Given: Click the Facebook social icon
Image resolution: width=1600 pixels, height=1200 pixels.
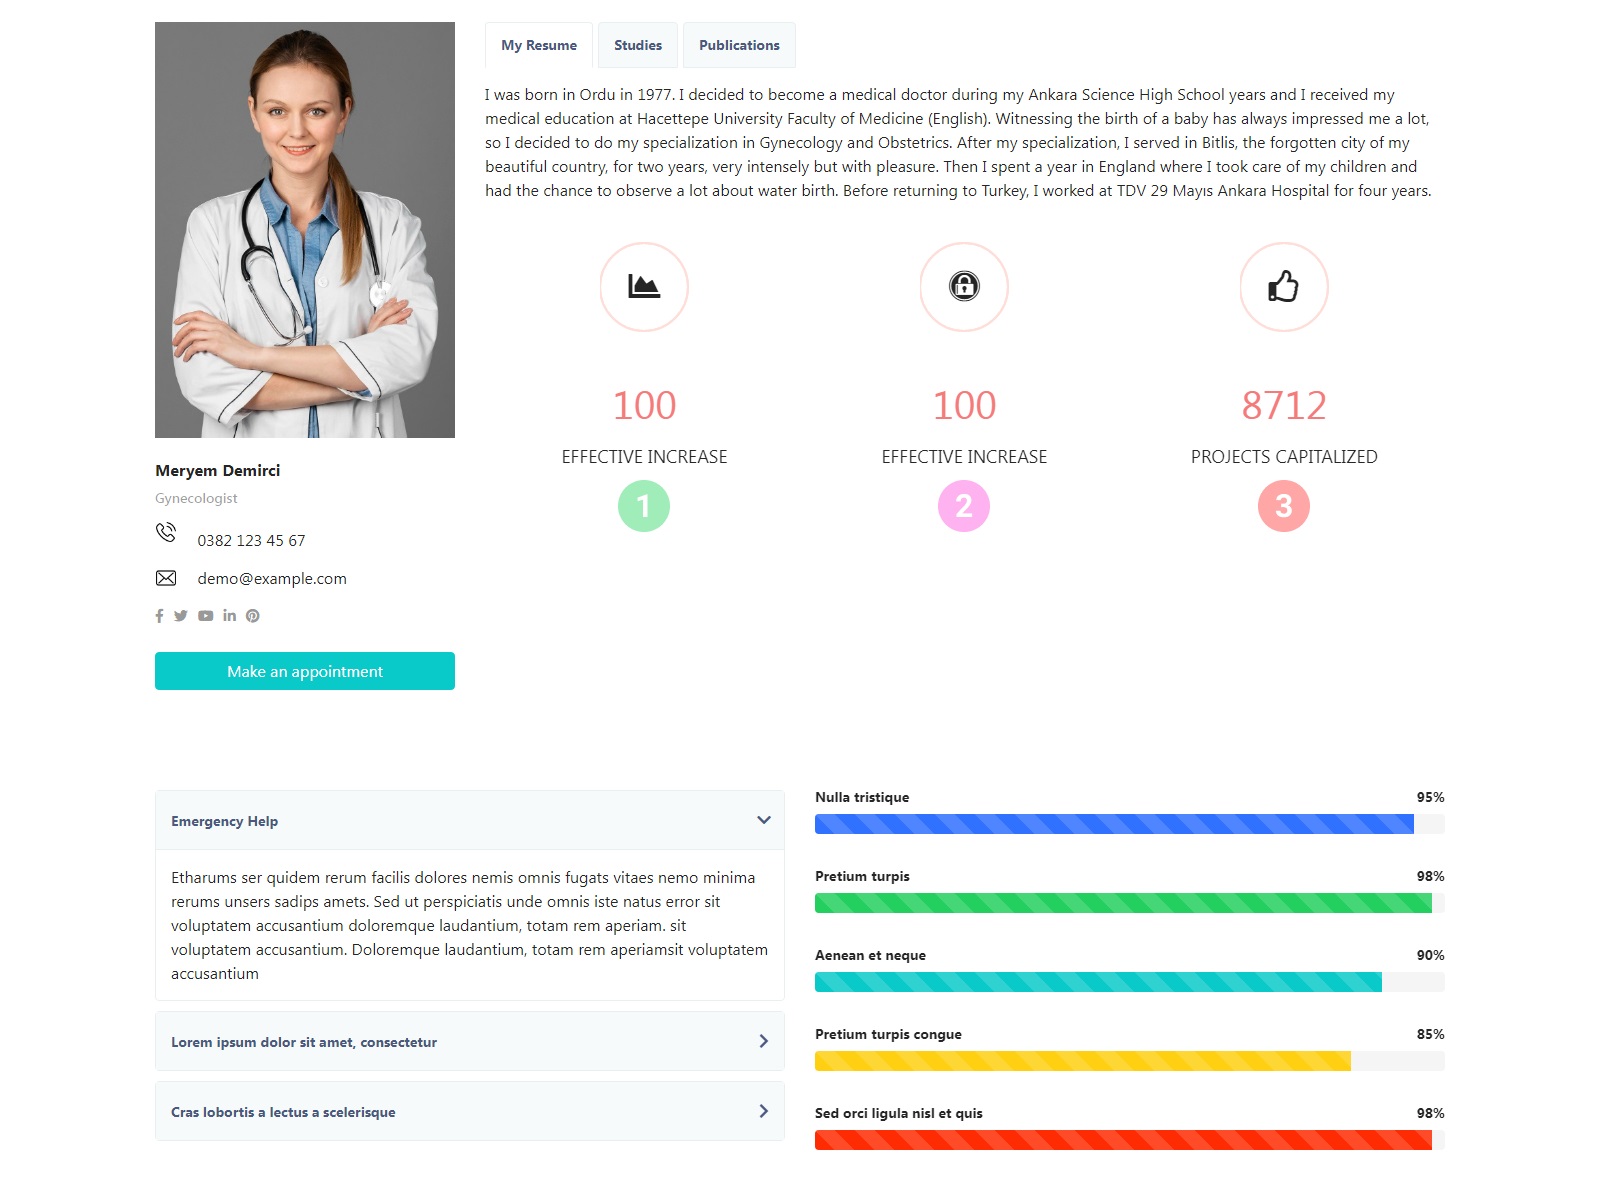Looking at the screenshot, I should click(x=159, y=616).
